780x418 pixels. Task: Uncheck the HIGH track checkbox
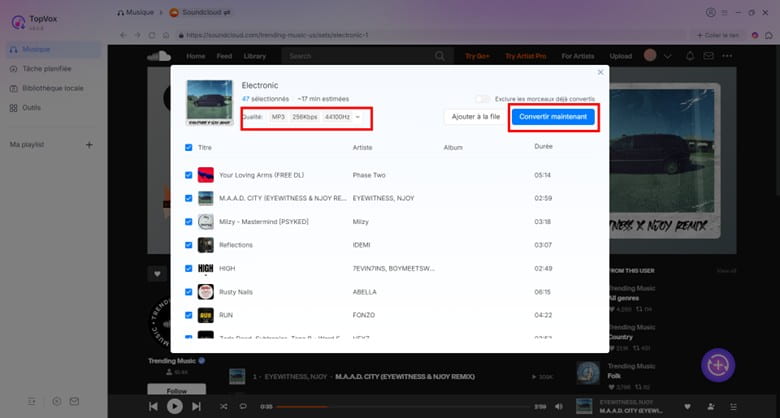tap(189, 268)
